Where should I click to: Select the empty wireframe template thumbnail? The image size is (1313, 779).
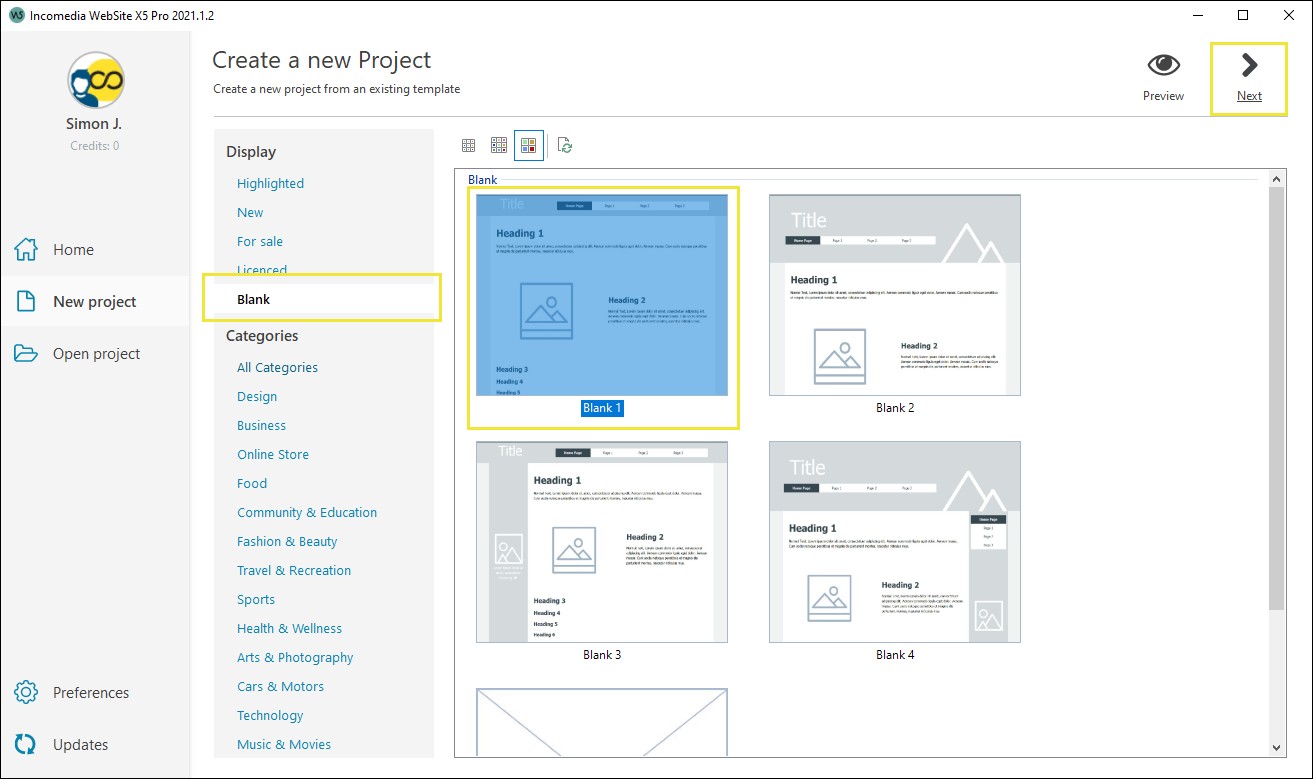(602, 722)
